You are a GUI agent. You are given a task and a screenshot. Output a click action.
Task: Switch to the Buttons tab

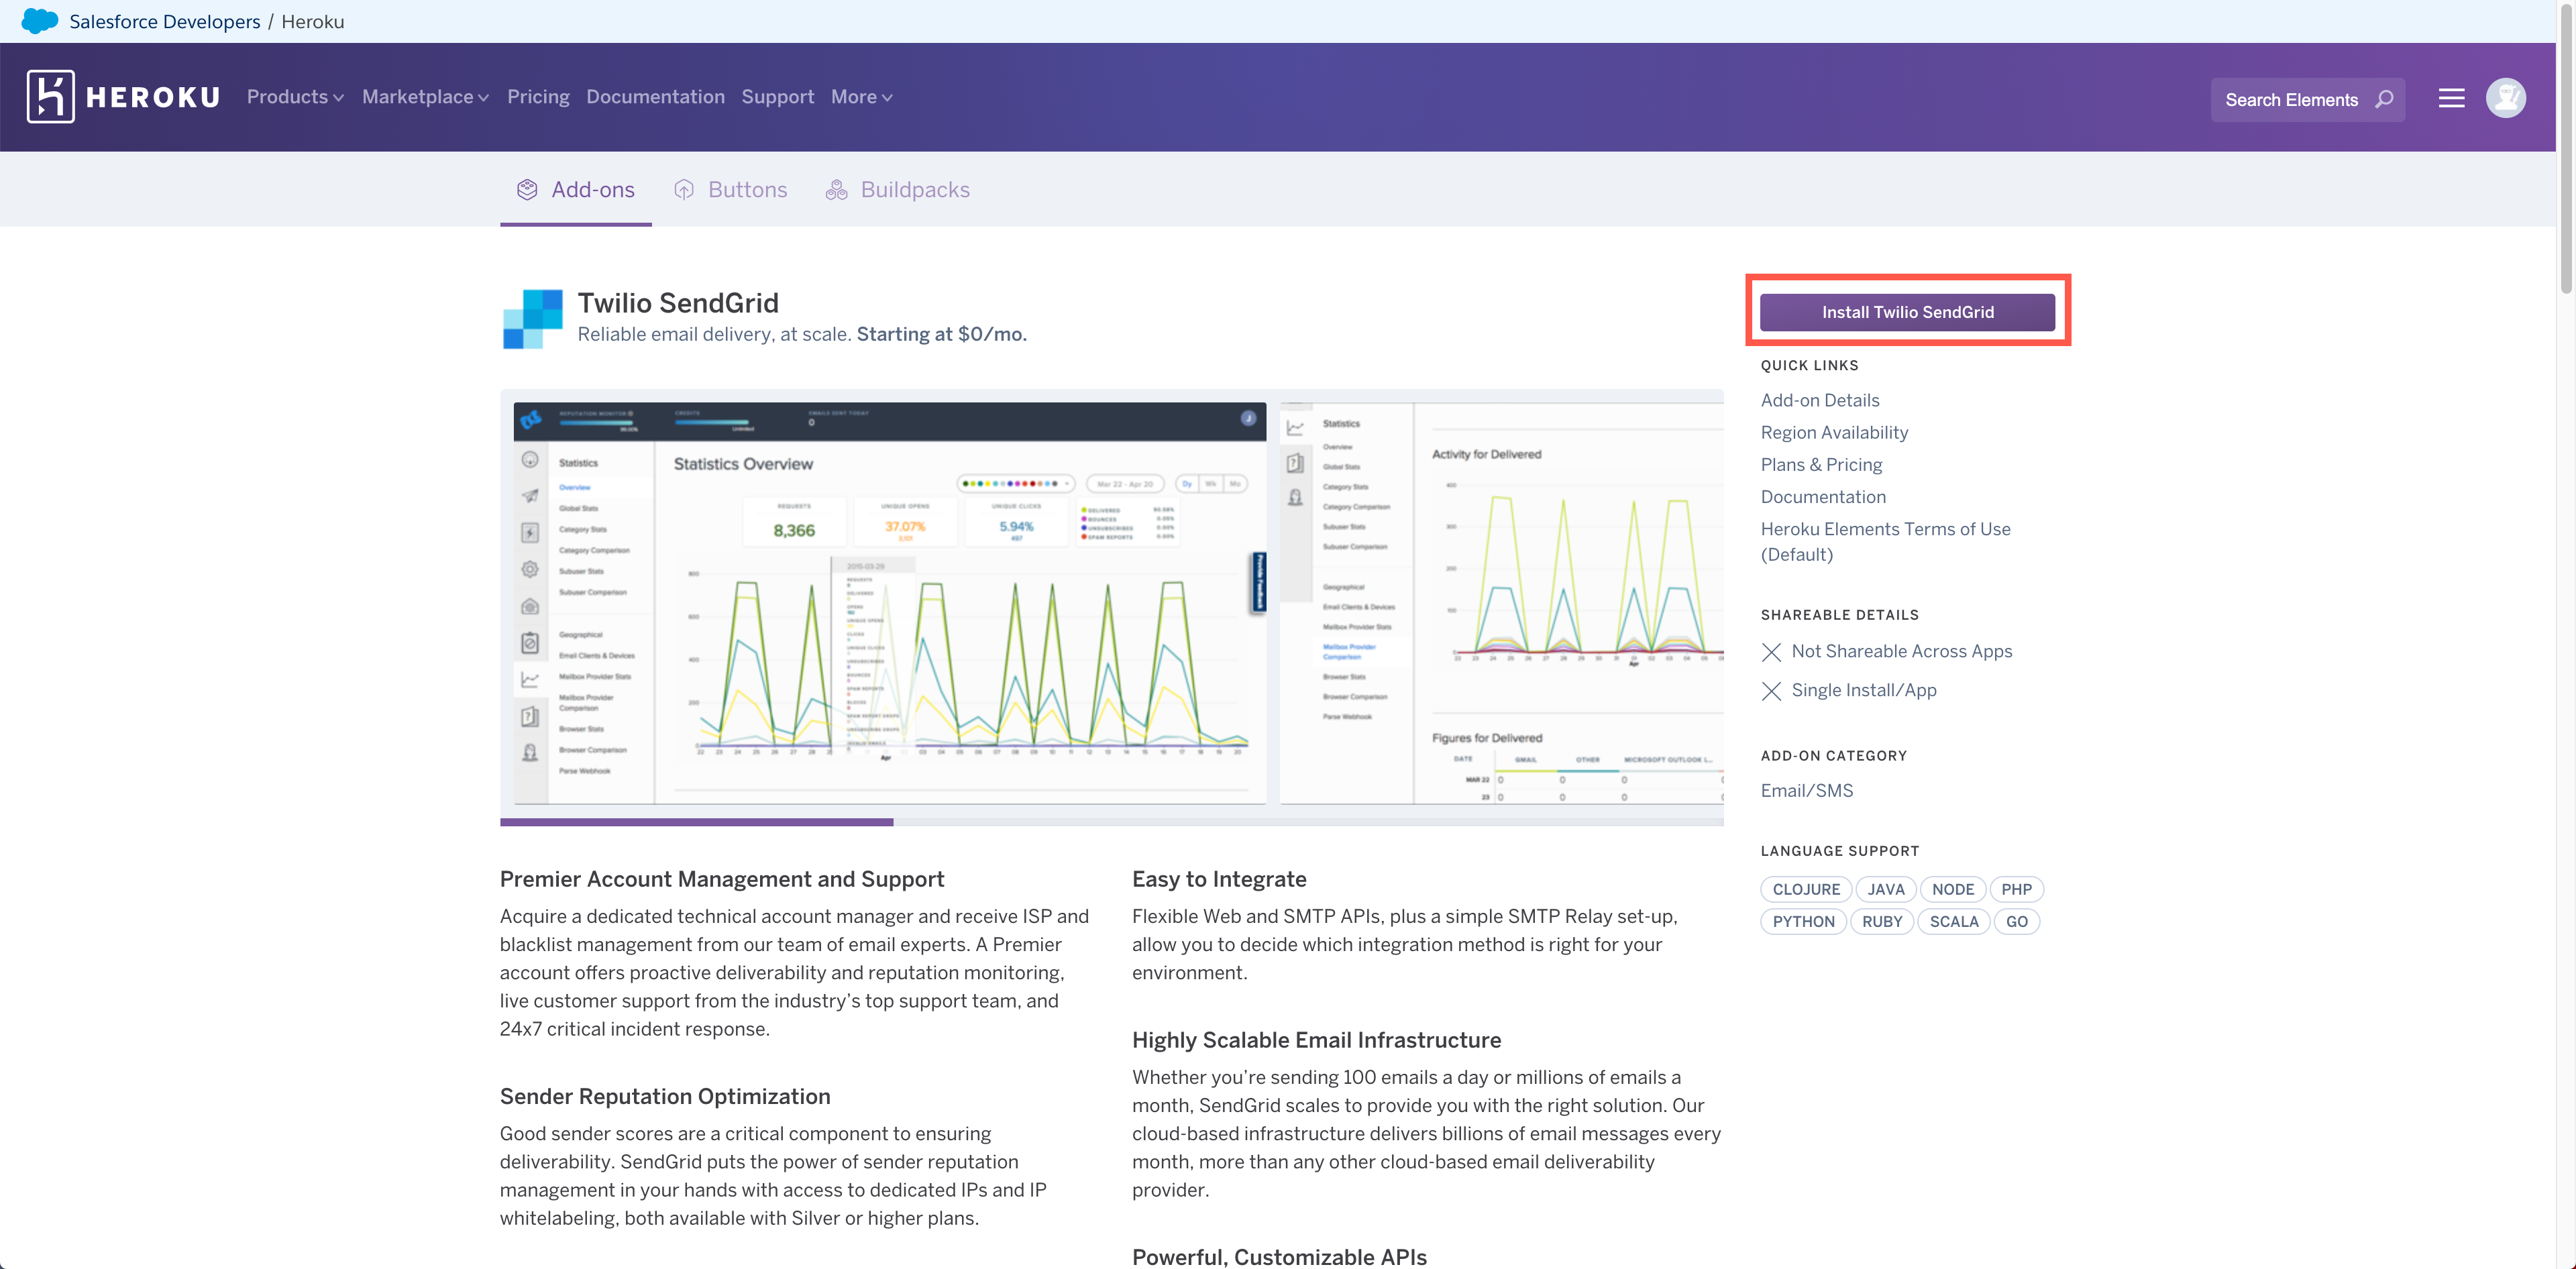tap(731, 189)
